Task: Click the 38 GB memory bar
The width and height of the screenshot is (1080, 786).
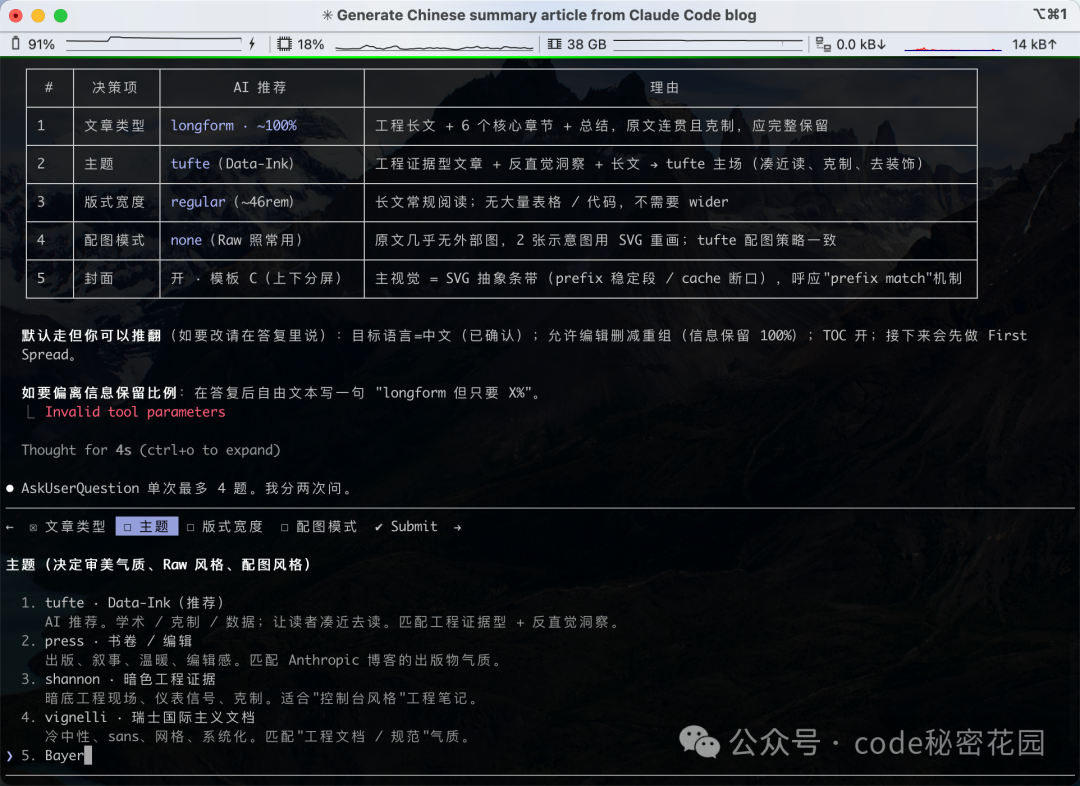Action: (x=707, y=44)
